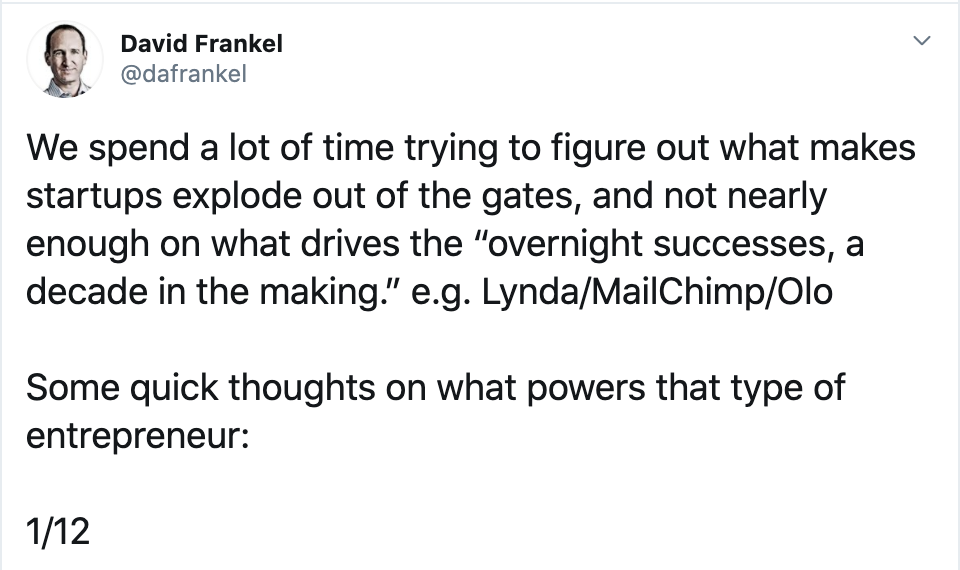Click the phrase "Some quick thoughts"
960x570 pixels.
(x=200, y=388)
